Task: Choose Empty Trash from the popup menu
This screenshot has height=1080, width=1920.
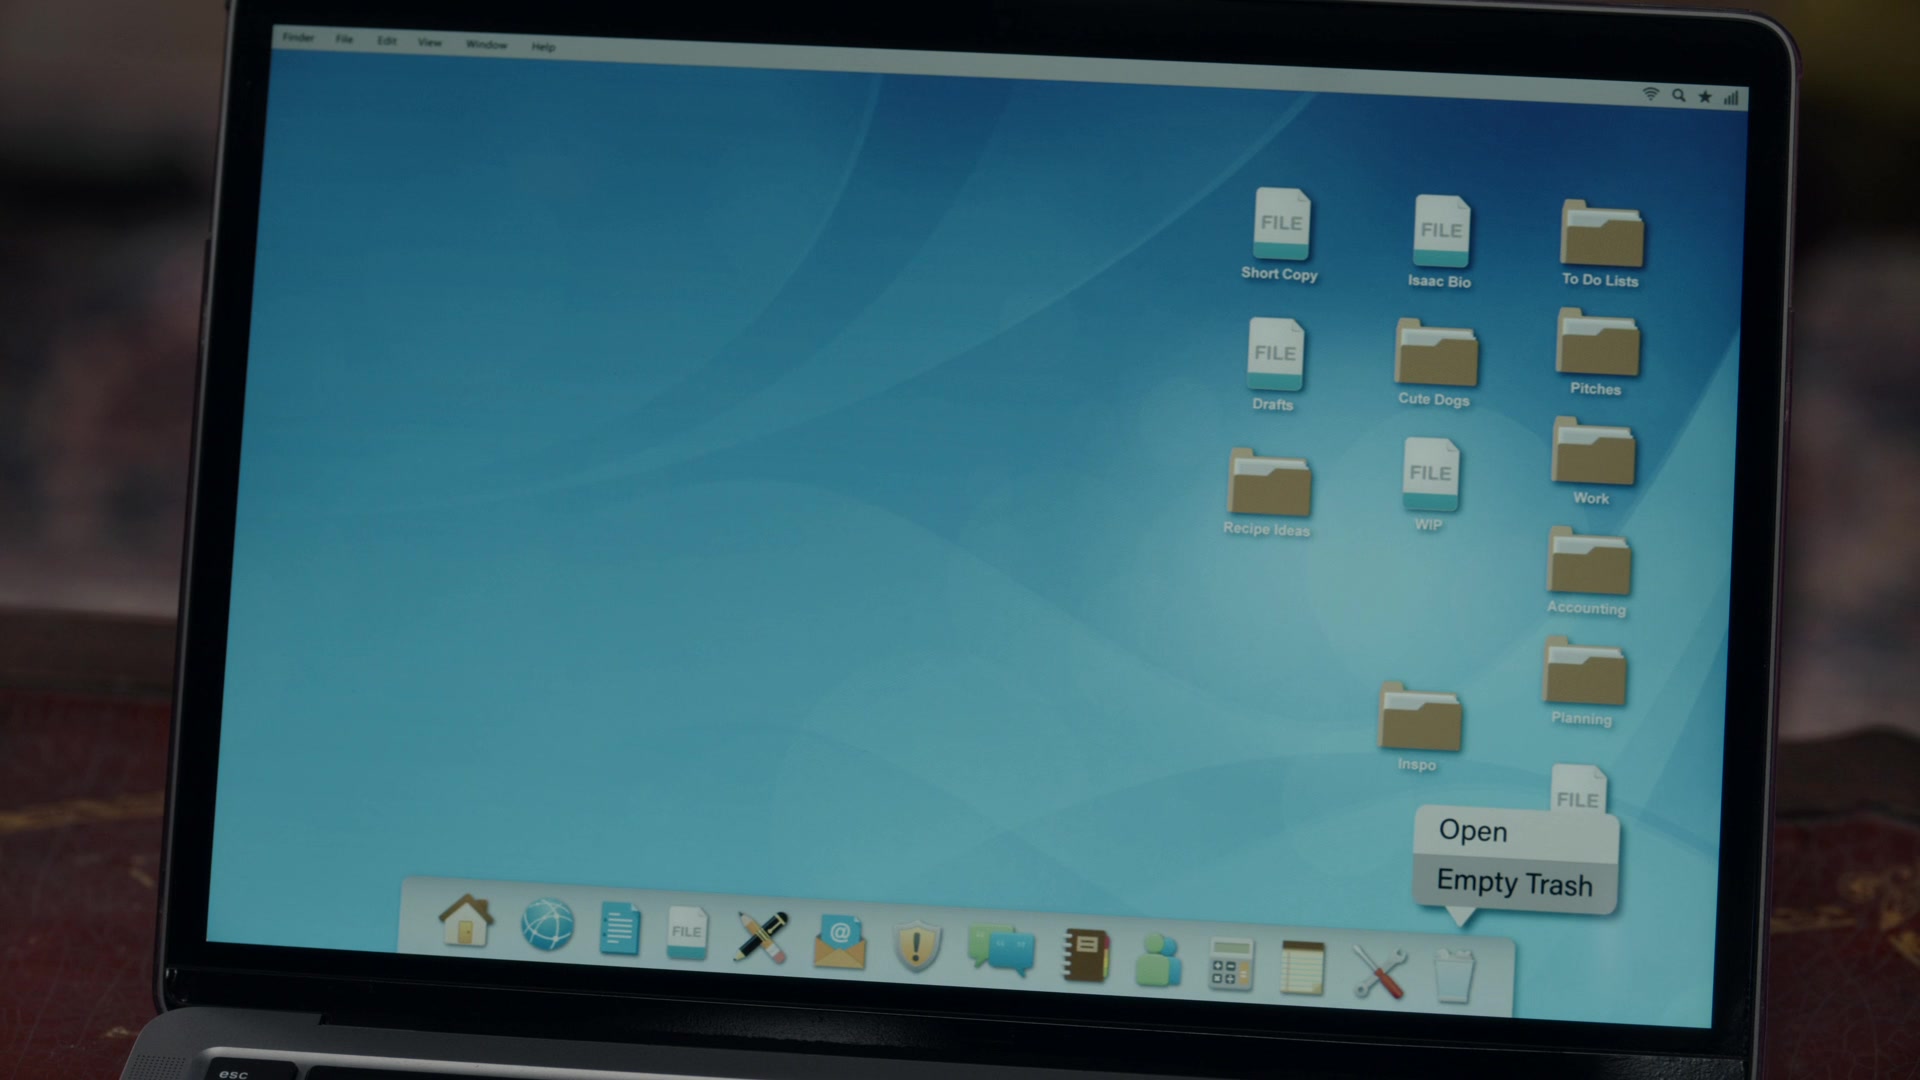Action: click(x=1515, y=883)
